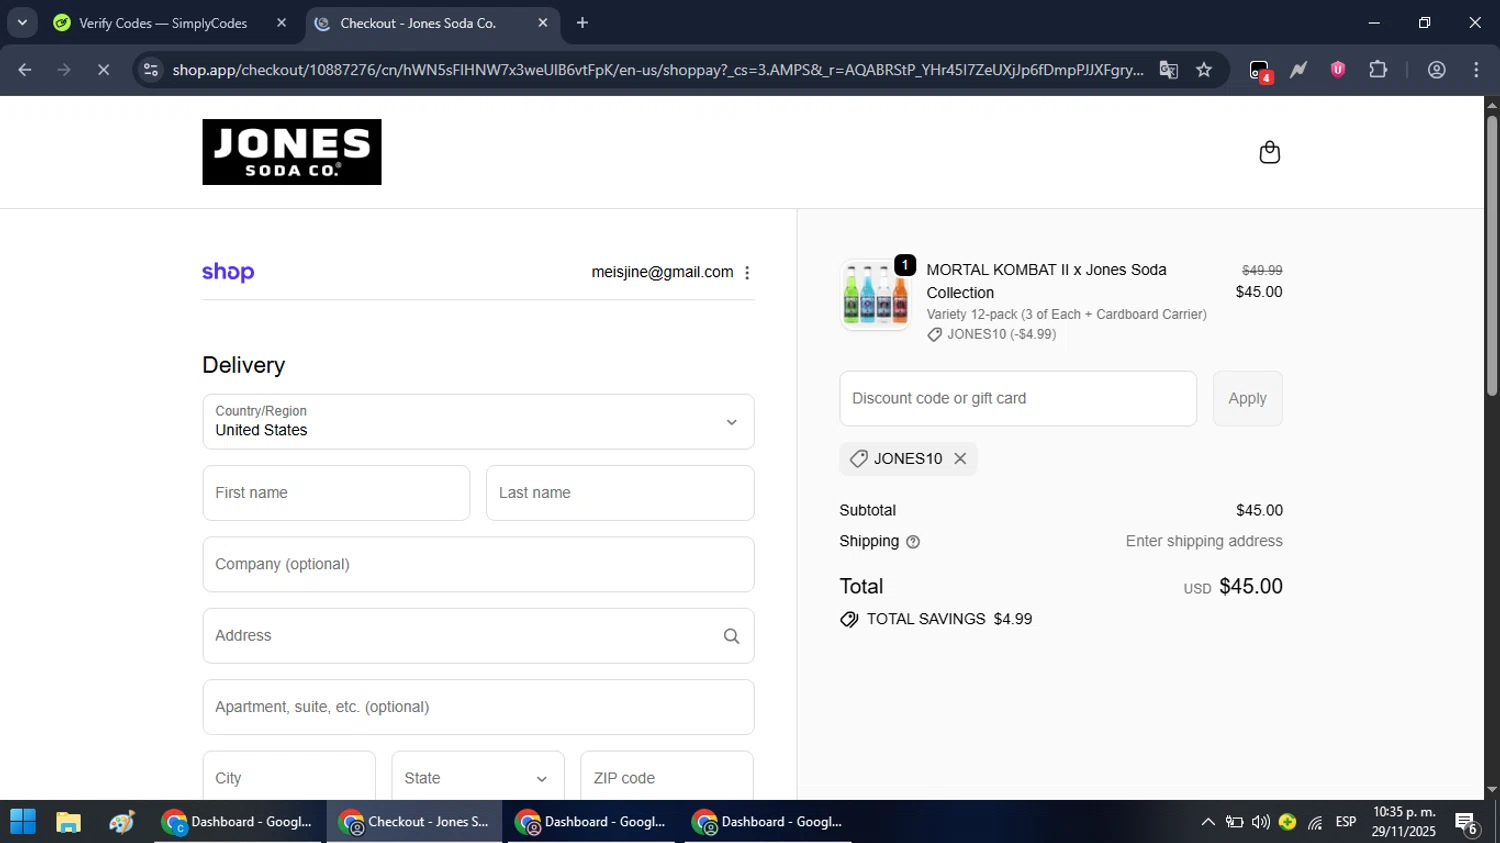Click the Mortal Kombat soda product thumbnail
This screenshot has width=1500, height=843.
point(875,295)
